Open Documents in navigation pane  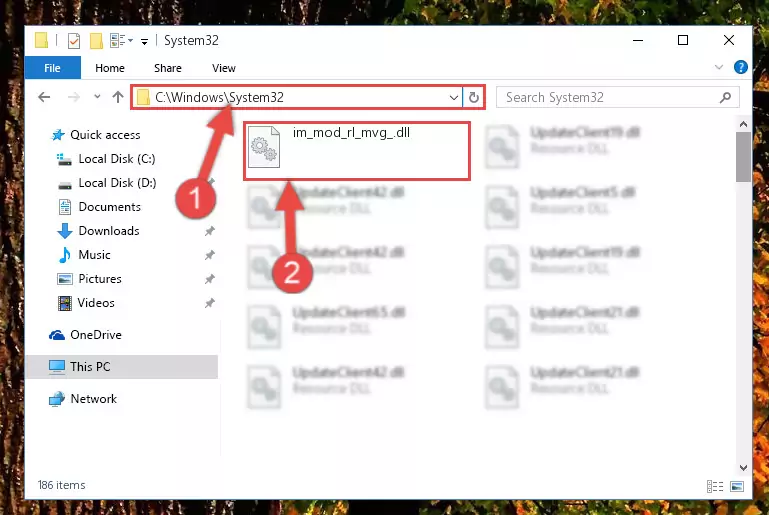pyautogui.click(x=109, y=206)
